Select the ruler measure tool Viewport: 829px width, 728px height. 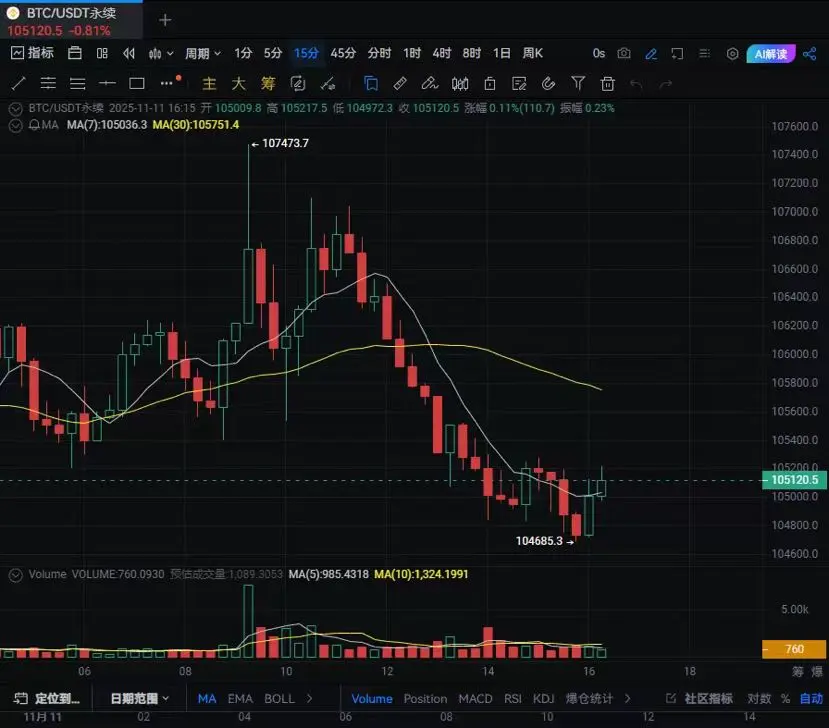click(x=400, y=84)
